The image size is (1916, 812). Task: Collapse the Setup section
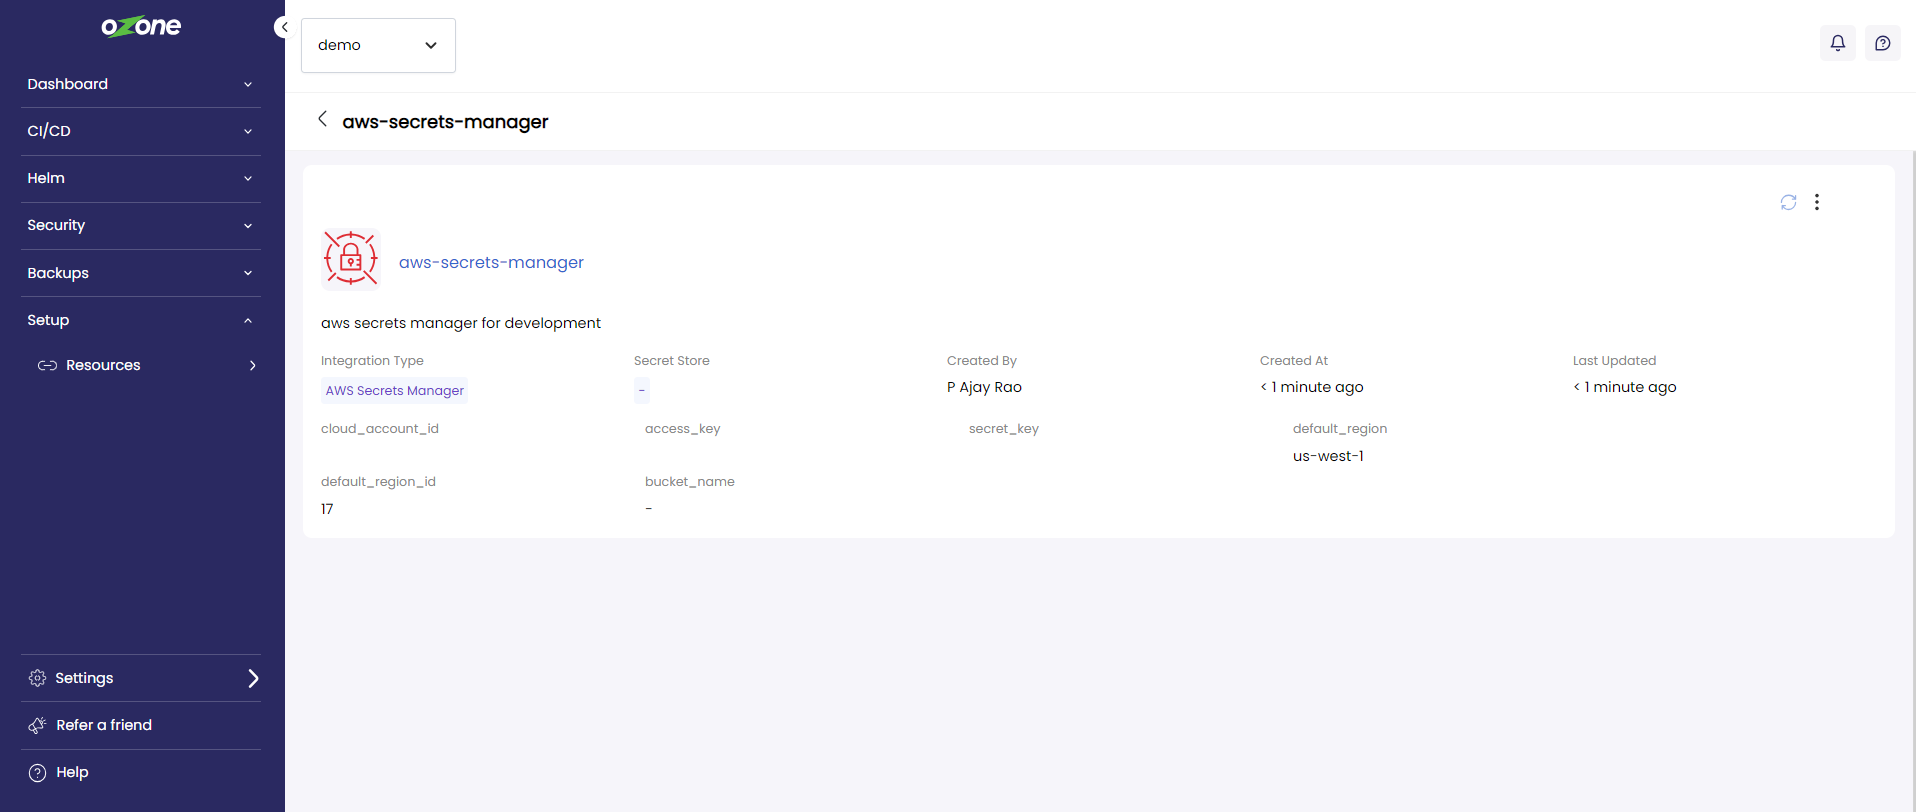[x=140, y=320]
